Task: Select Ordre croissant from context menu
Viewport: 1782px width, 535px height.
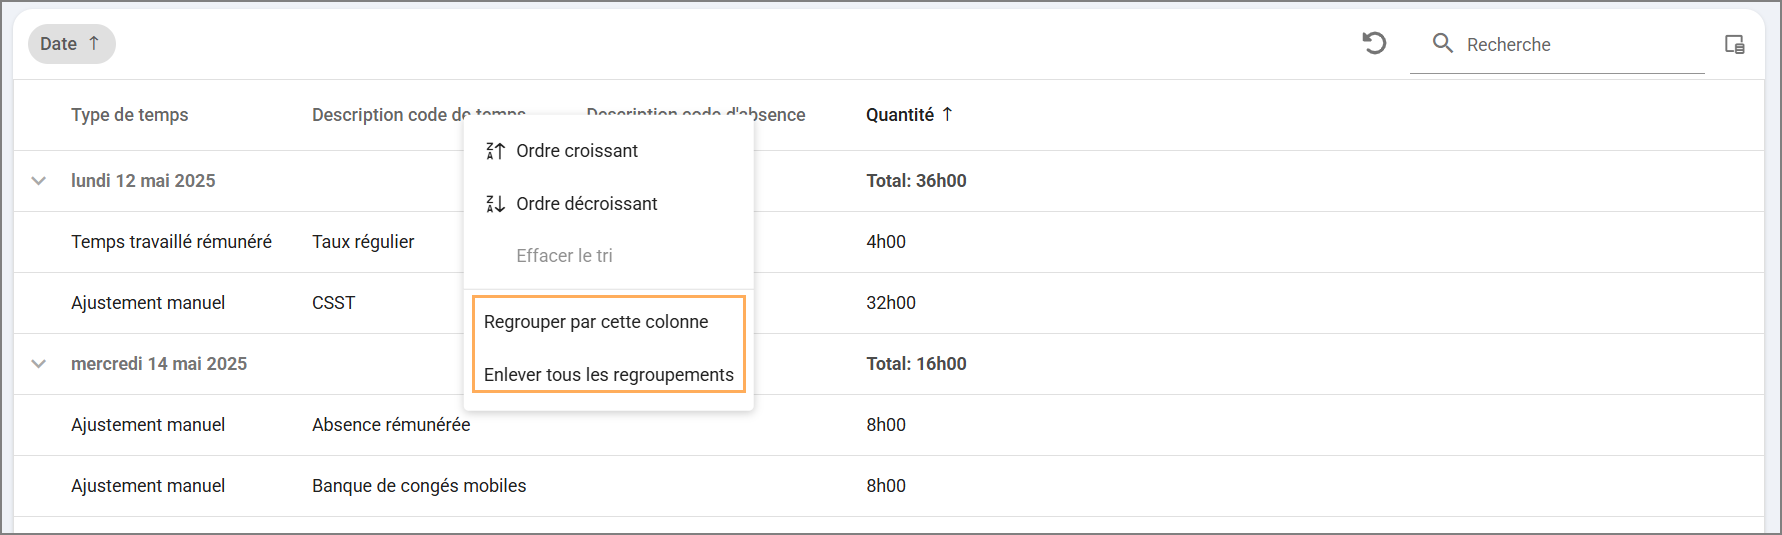Action: [x=577, y=151]
